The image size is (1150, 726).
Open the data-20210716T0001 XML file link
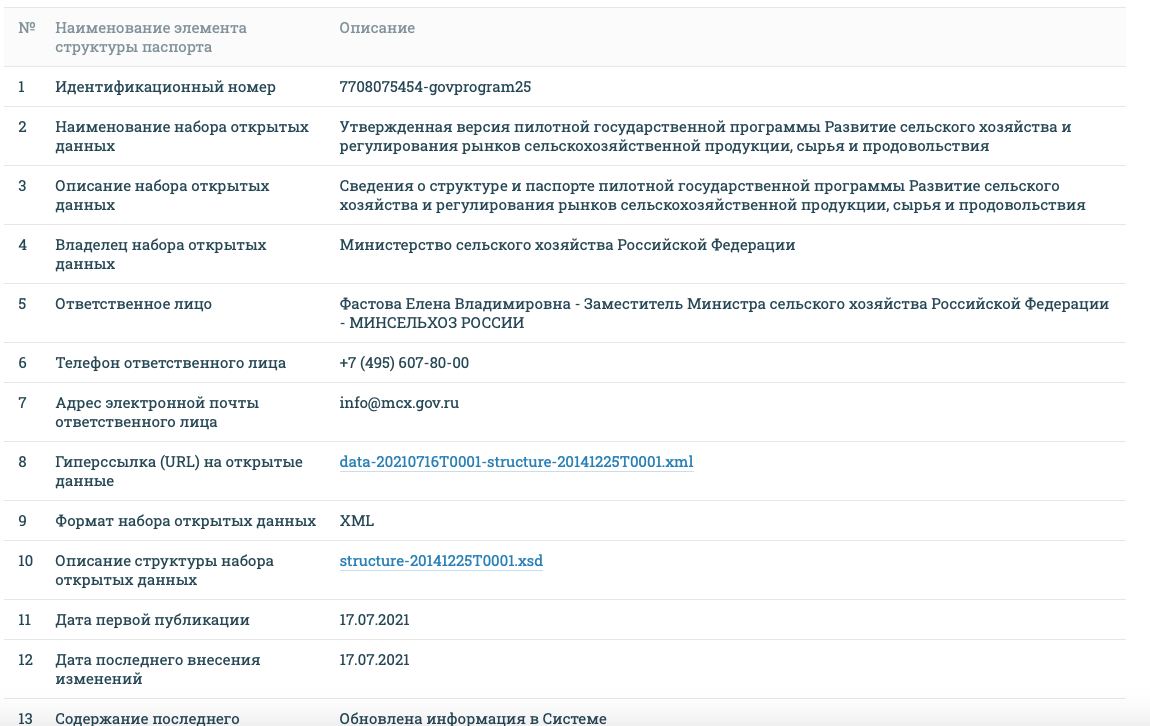pyautogui.click(x=516, y=462)
